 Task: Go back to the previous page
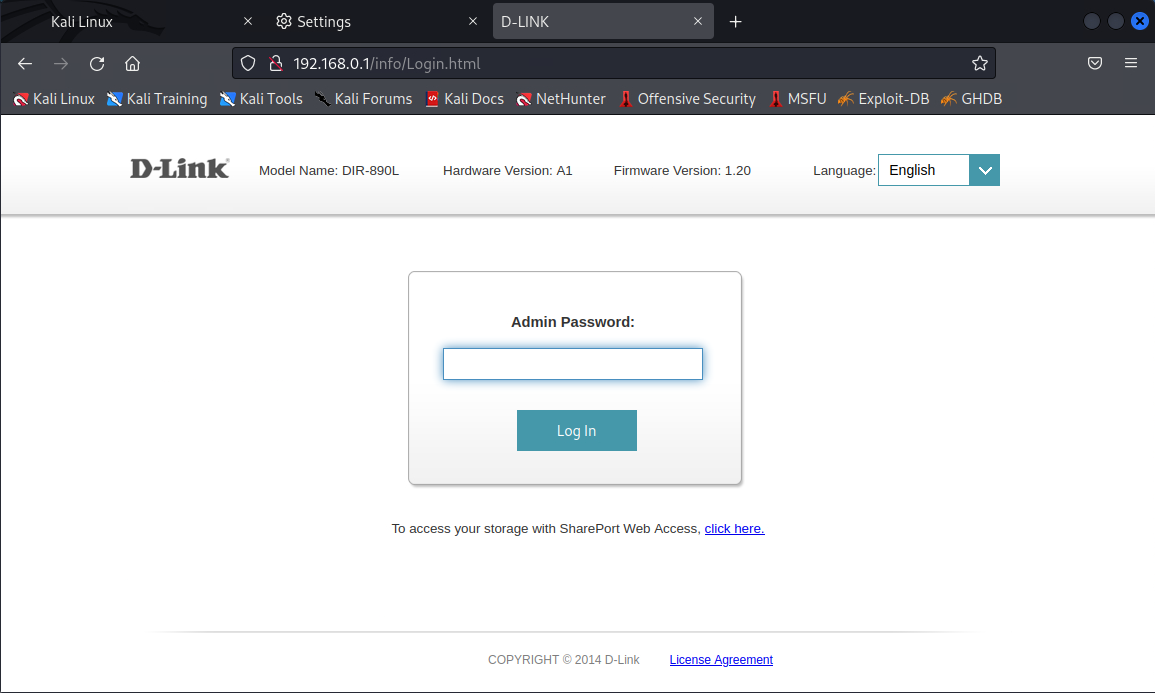(x=25, y=64)
